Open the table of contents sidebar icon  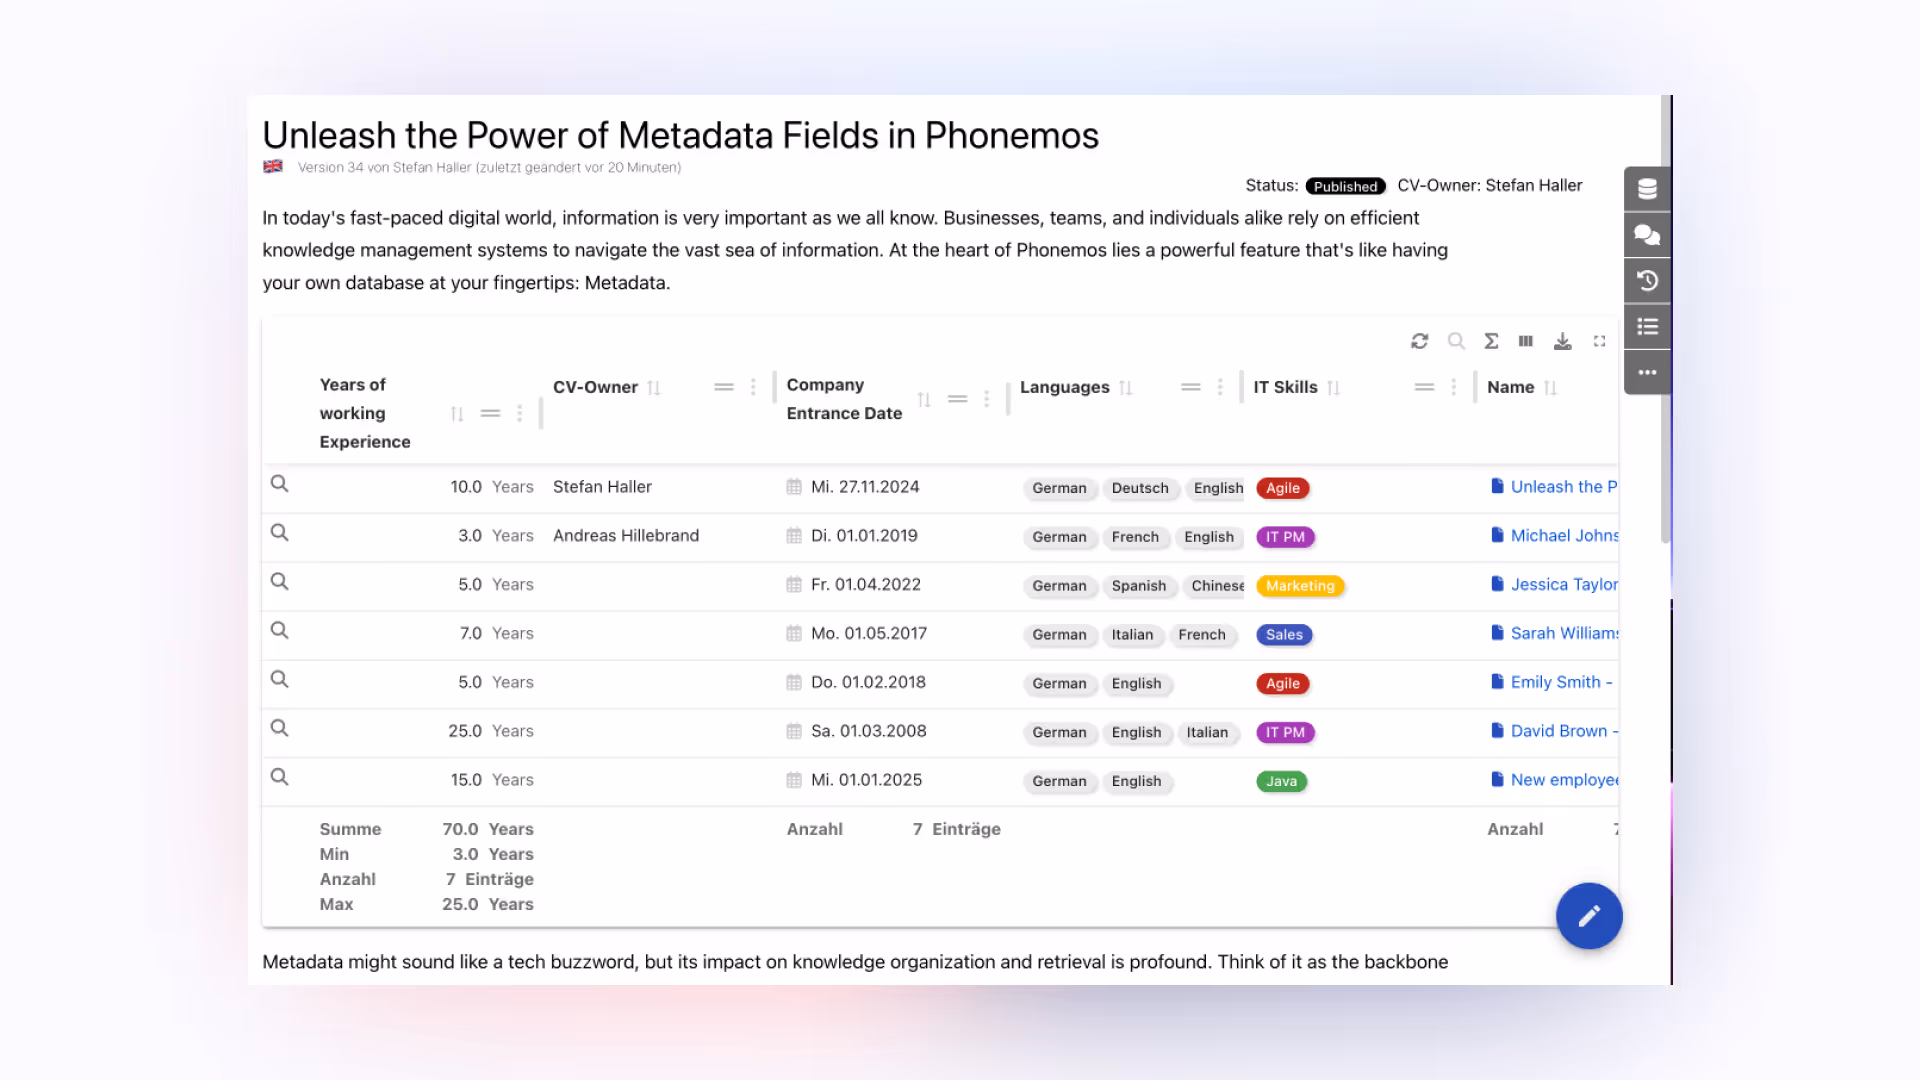point(1647,327)
